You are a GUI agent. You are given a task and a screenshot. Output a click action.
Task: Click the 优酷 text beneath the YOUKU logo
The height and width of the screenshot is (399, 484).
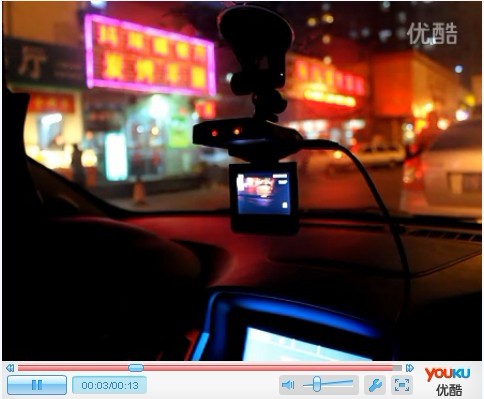(x=448, y=390)
